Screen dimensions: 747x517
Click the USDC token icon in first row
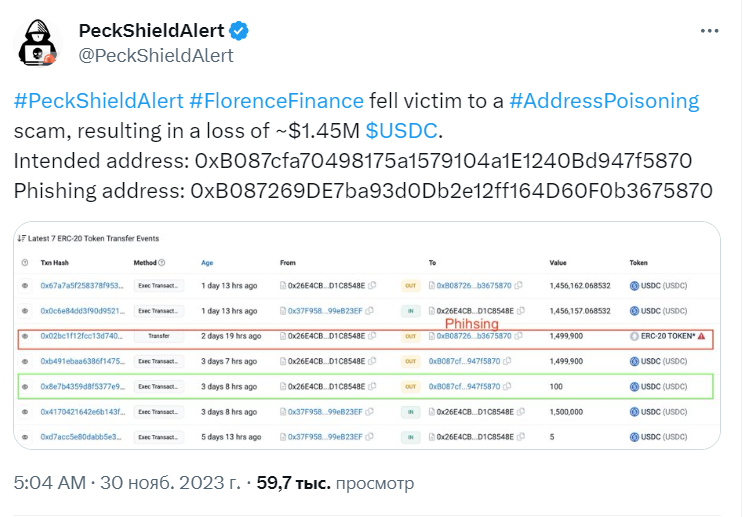pos(634,286)
